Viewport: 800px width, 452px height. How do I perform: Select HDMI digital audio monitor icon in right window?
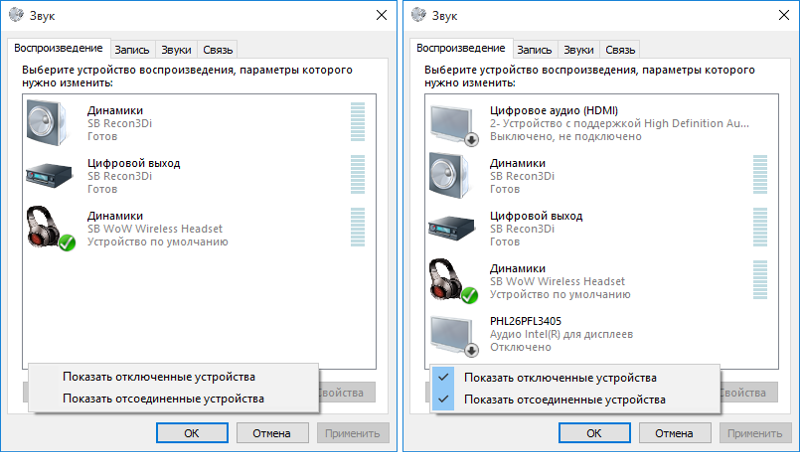pos(454,125)
